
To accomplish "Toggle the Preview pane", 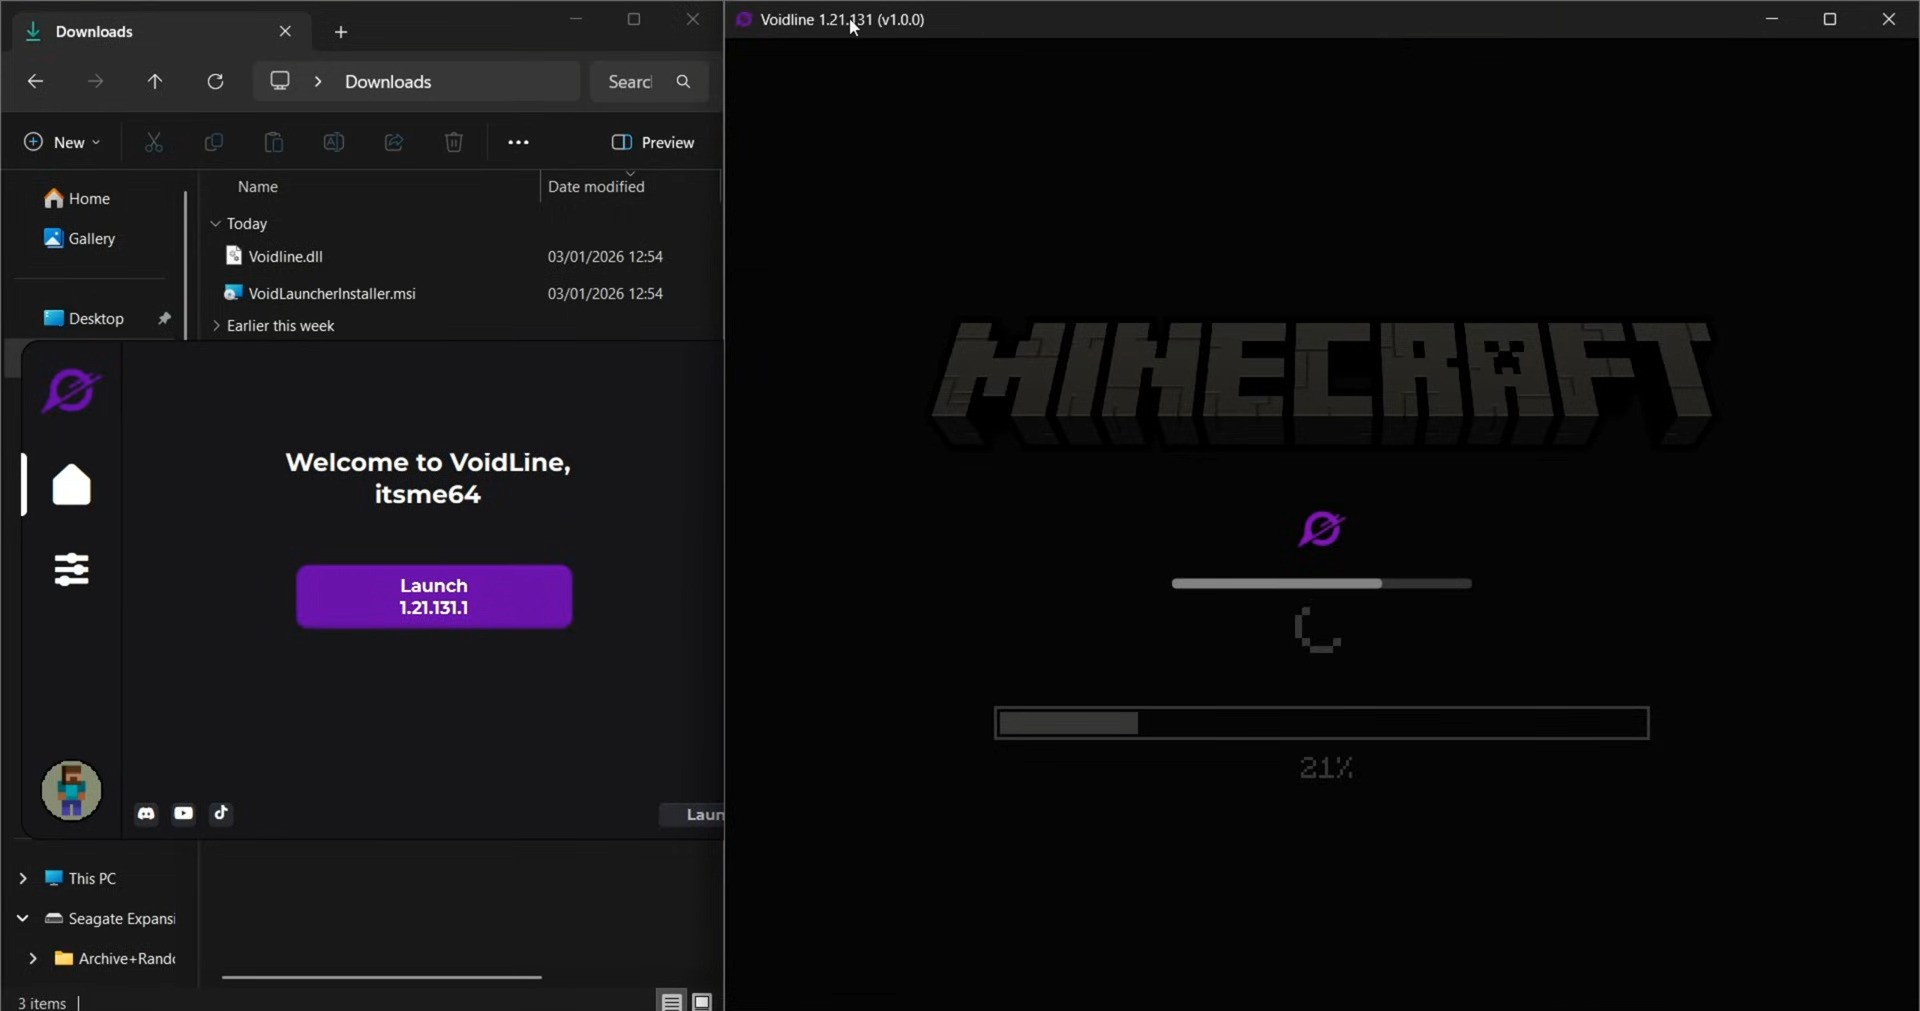I will 653,142.
